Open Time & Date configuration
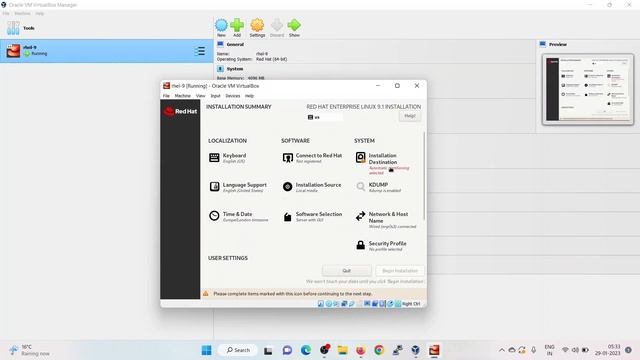Viewport: 640px width, 360px height. tap(238, 216)
